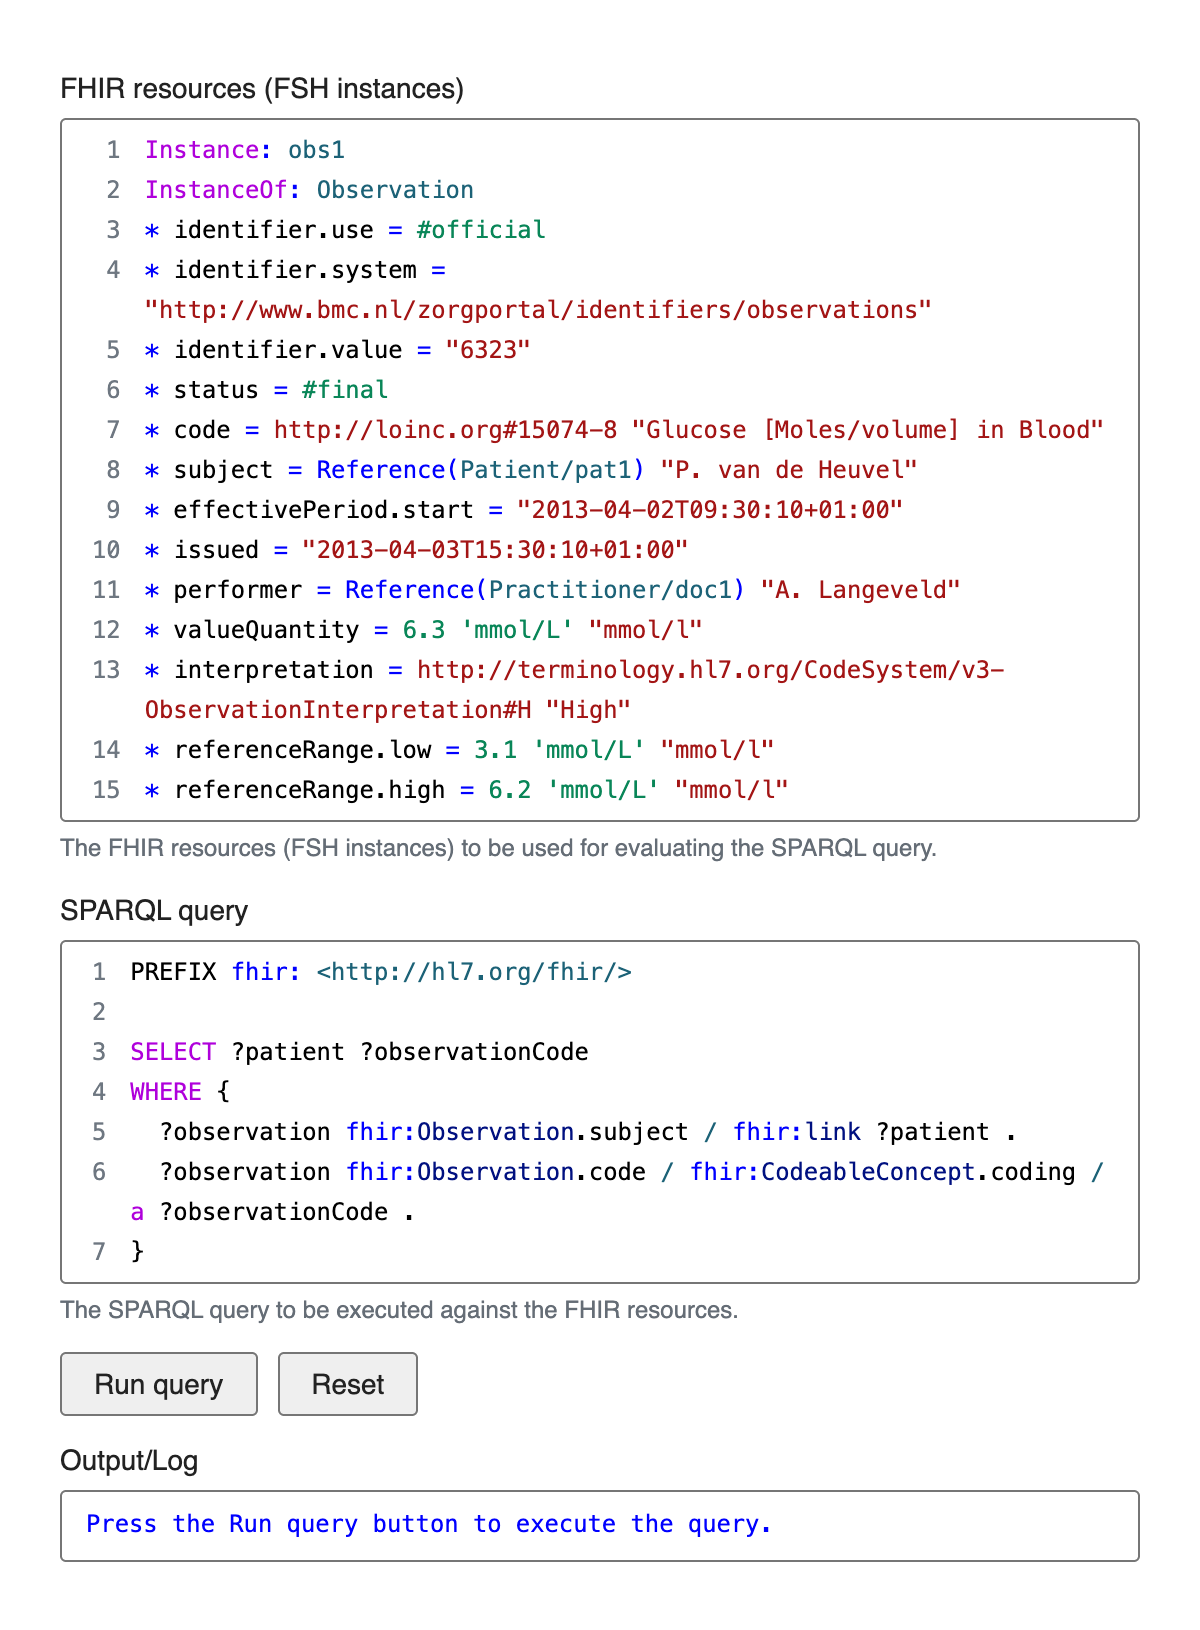Click the Run query button

tap(158, 1384)
